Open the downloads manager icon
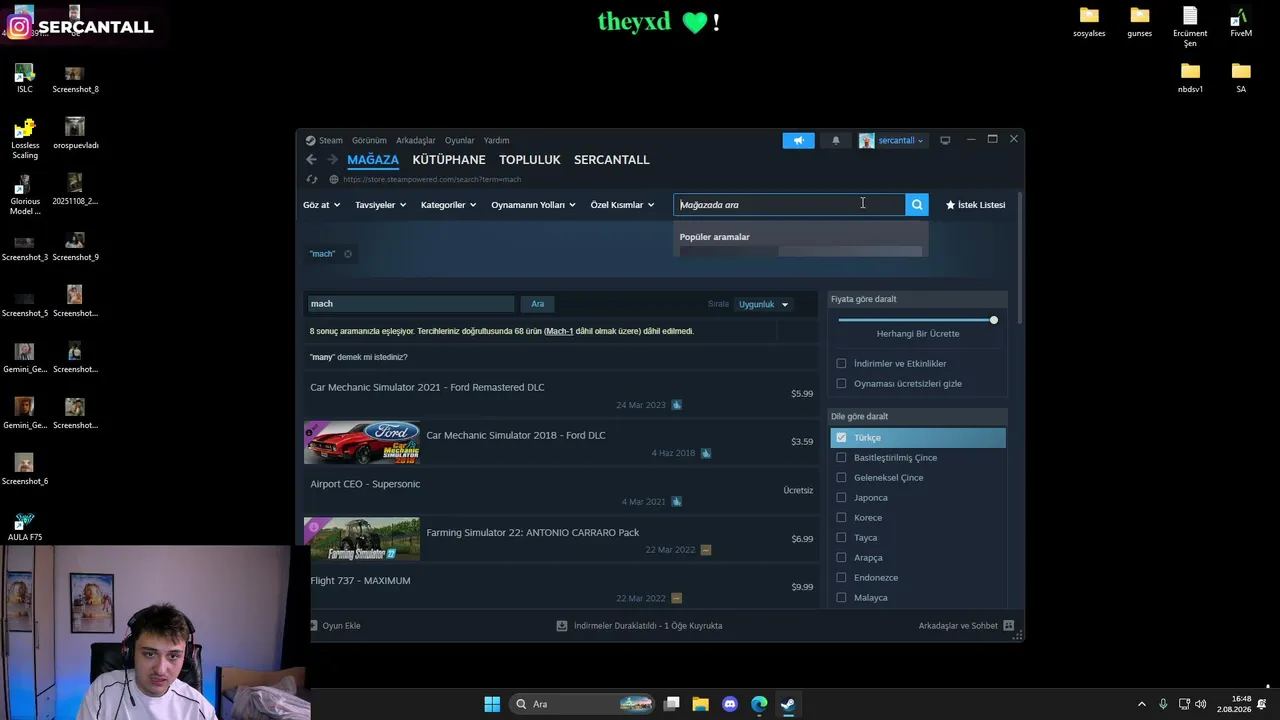 (x=562, y=626)
